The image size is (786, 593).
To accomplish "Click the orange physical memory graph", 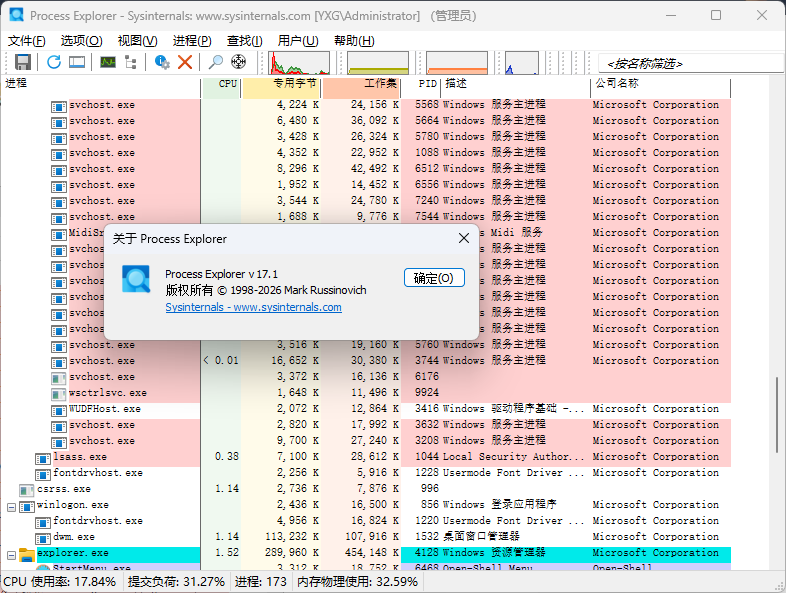I will coord(457,63).
